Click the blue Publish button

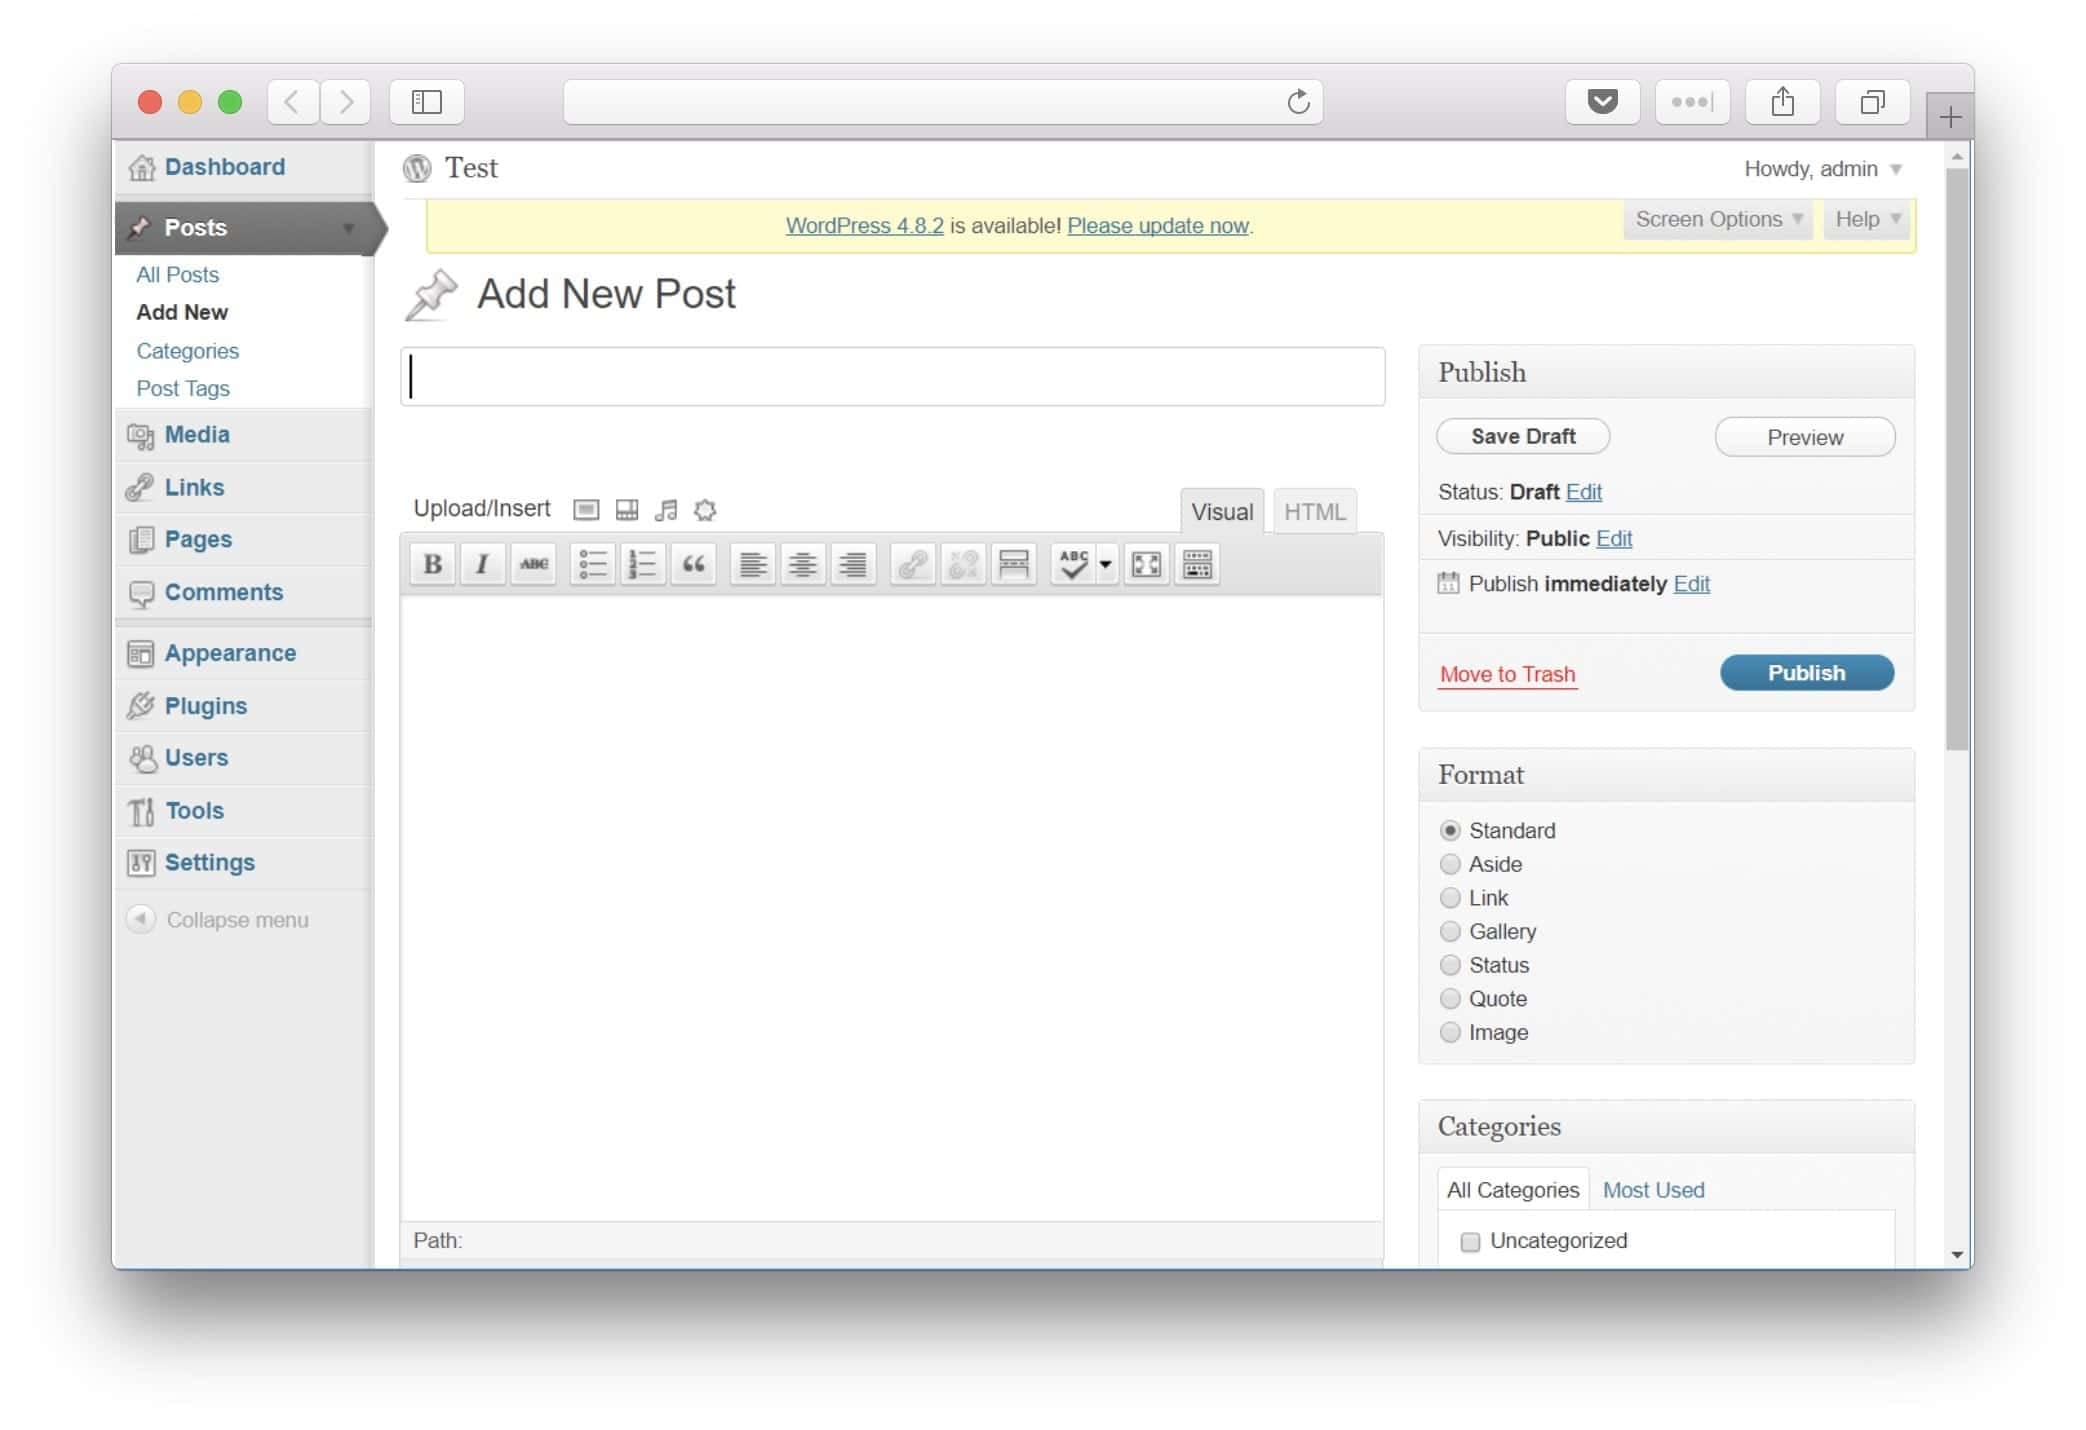1806,673
